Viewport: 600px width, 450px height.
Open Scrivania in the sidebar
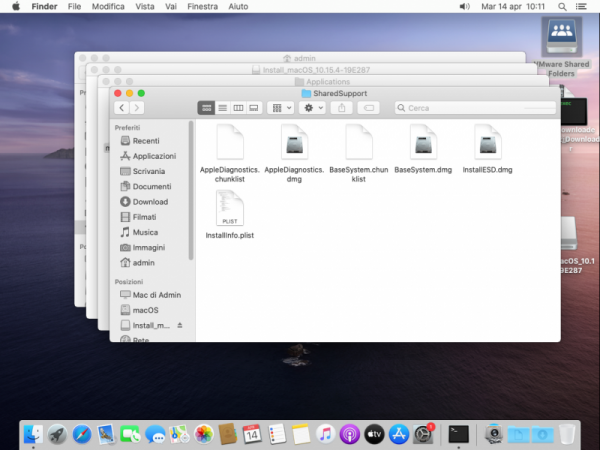[x=142, y=171]
